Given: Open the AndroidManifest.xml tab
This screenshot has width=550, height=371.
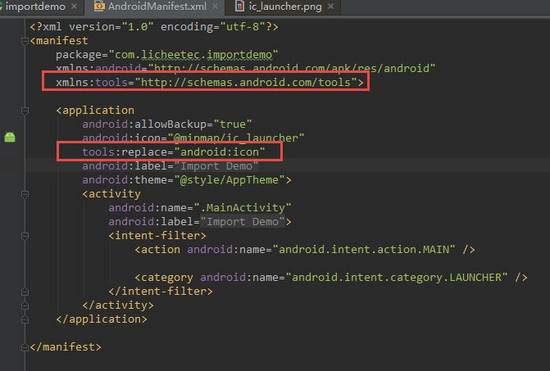Looking at the screenshot, I should pyautogui.click(x=157, y=6).
